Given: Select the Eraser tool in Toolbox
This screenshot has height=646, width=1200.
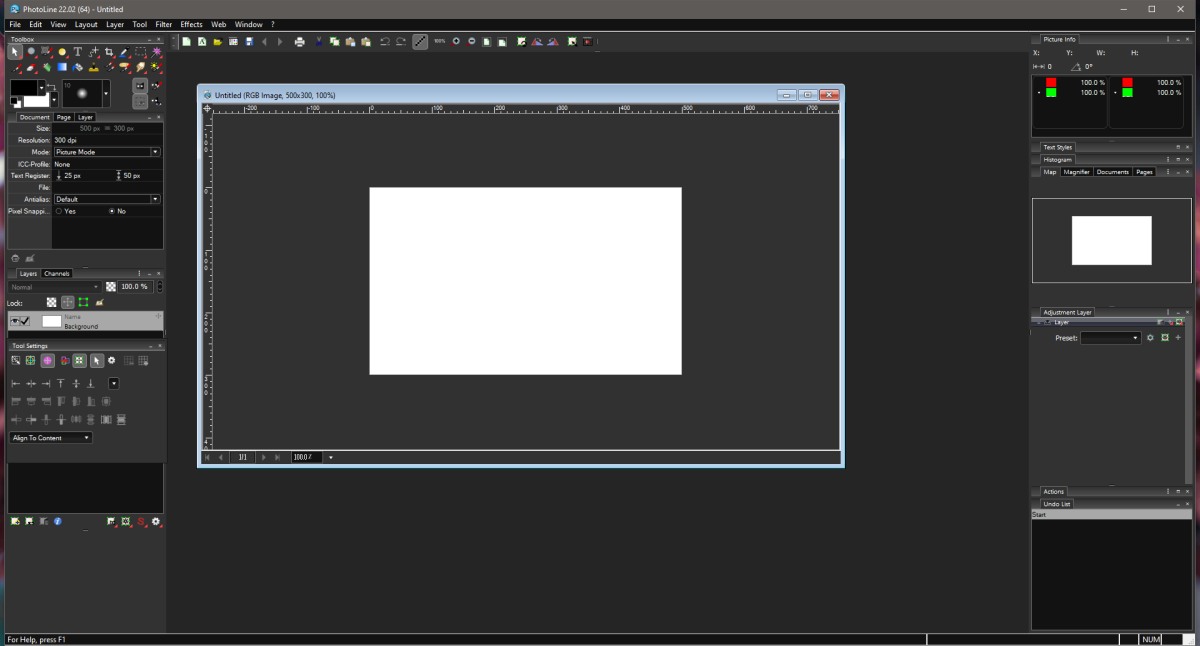Looking at the screenshot, I should tap(31, 68).
